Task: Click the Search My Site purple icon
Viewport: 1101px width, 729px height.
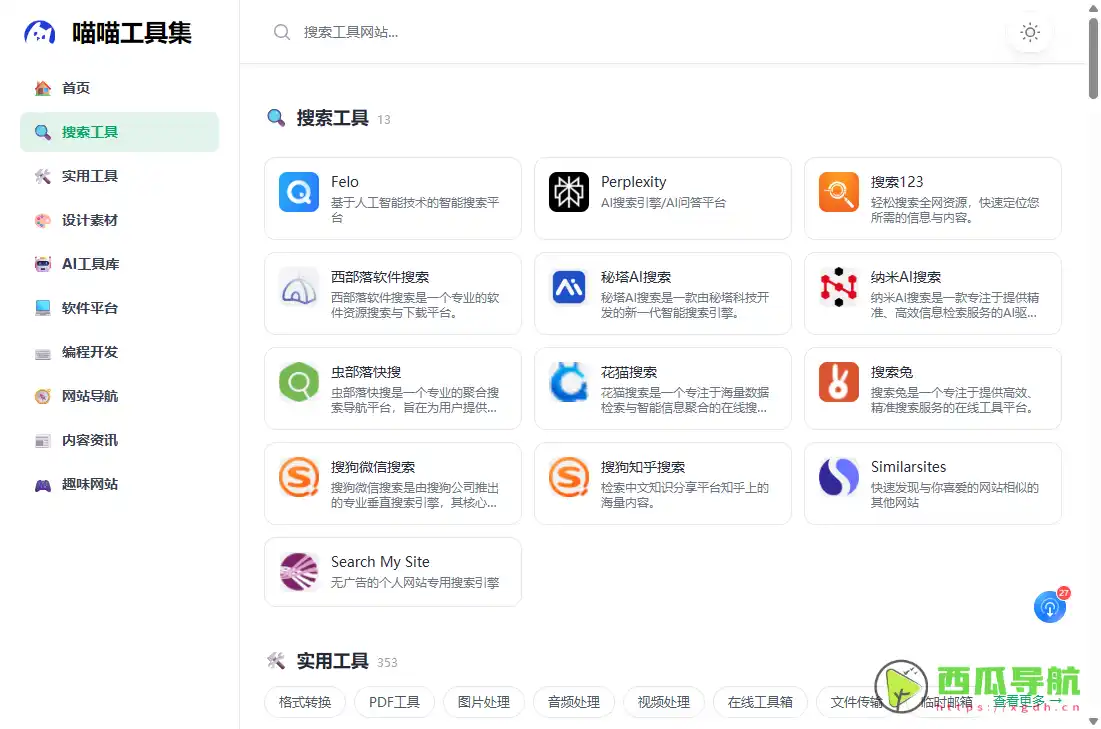Action: (x=299, y=572)
